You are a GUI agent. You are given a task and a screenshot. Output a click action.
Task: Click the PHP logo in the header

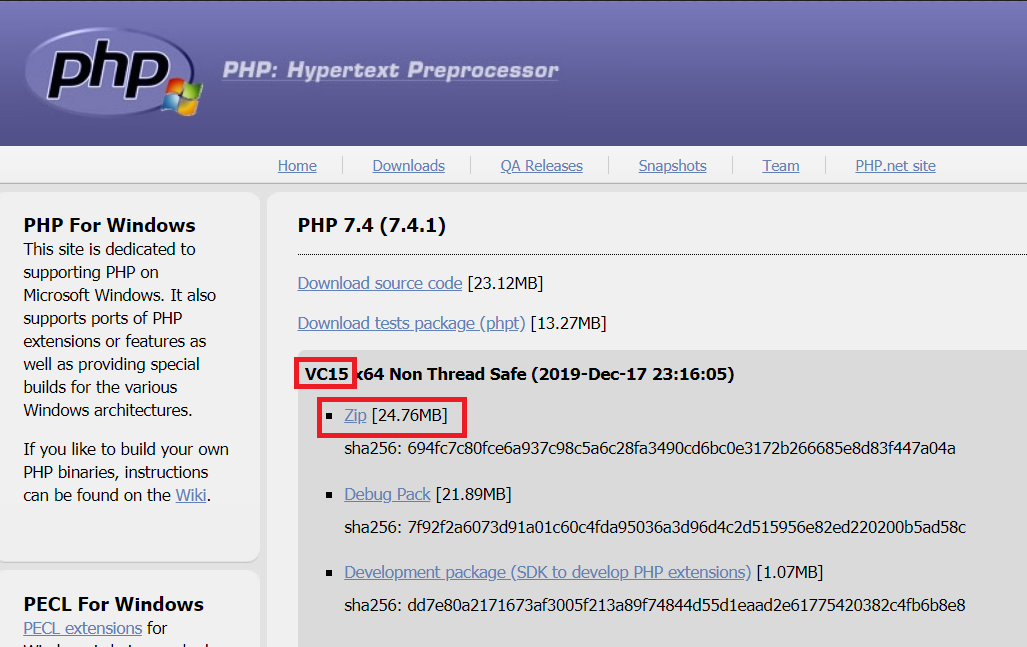112,70
